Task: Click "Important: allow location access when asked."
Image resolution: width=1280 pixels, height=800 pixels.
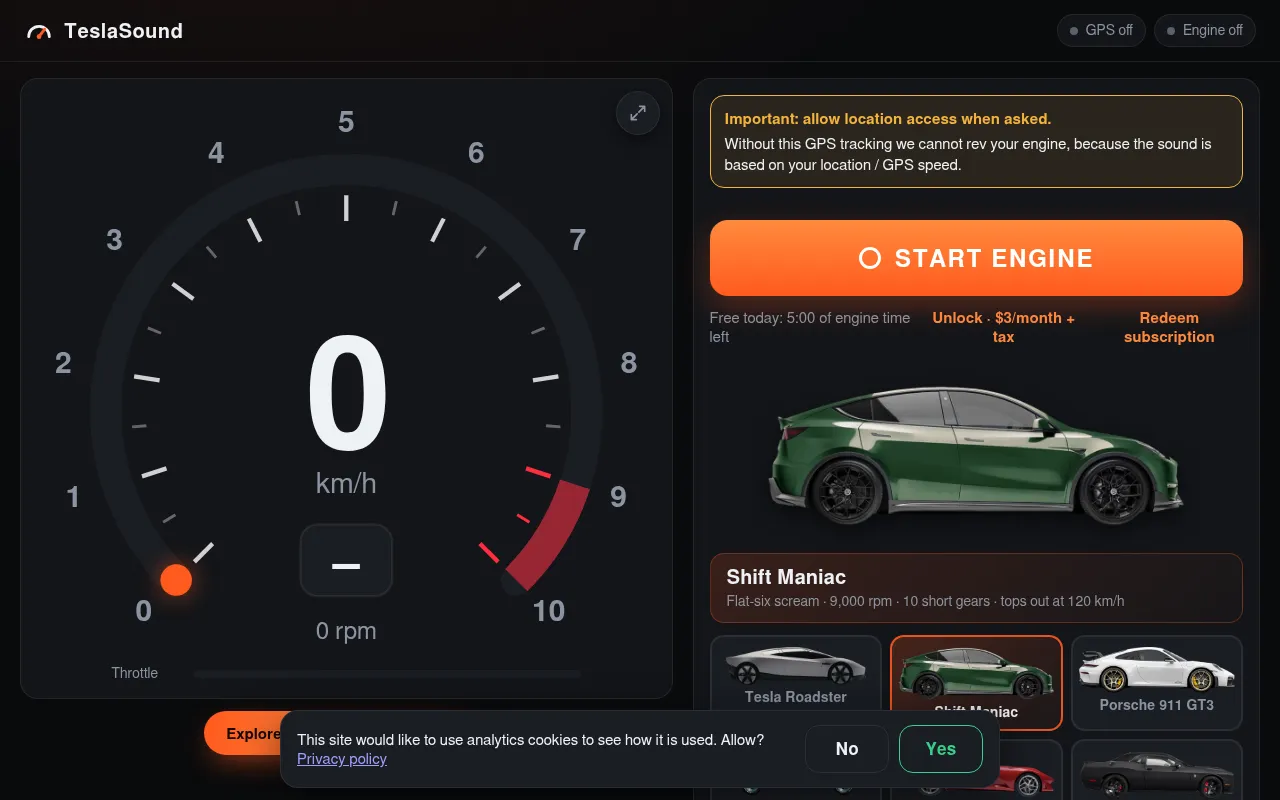Action: tap(888, 119)
